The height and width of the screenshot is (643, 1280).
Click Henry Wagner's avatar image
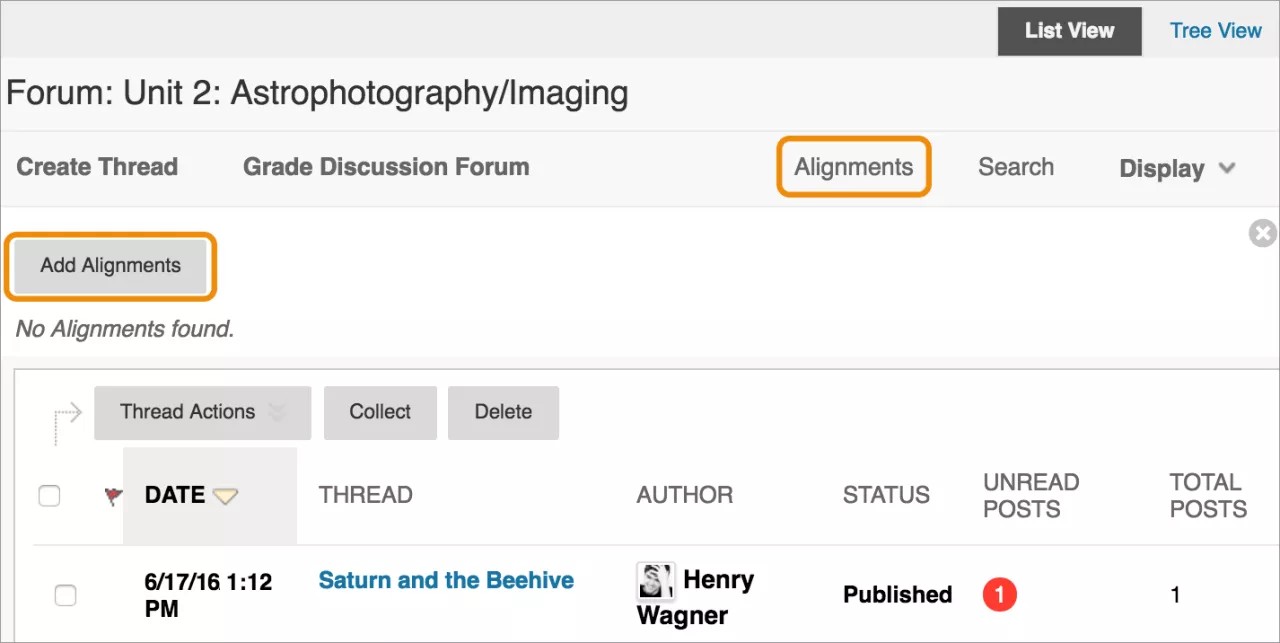(x=655, y=581)
